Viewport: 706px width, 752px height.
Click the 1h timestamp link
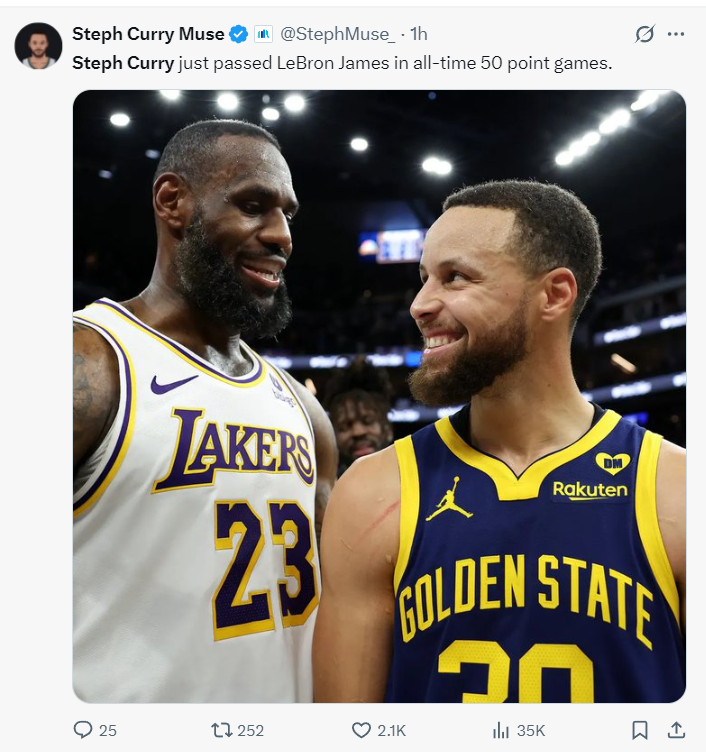coord(419,34)
